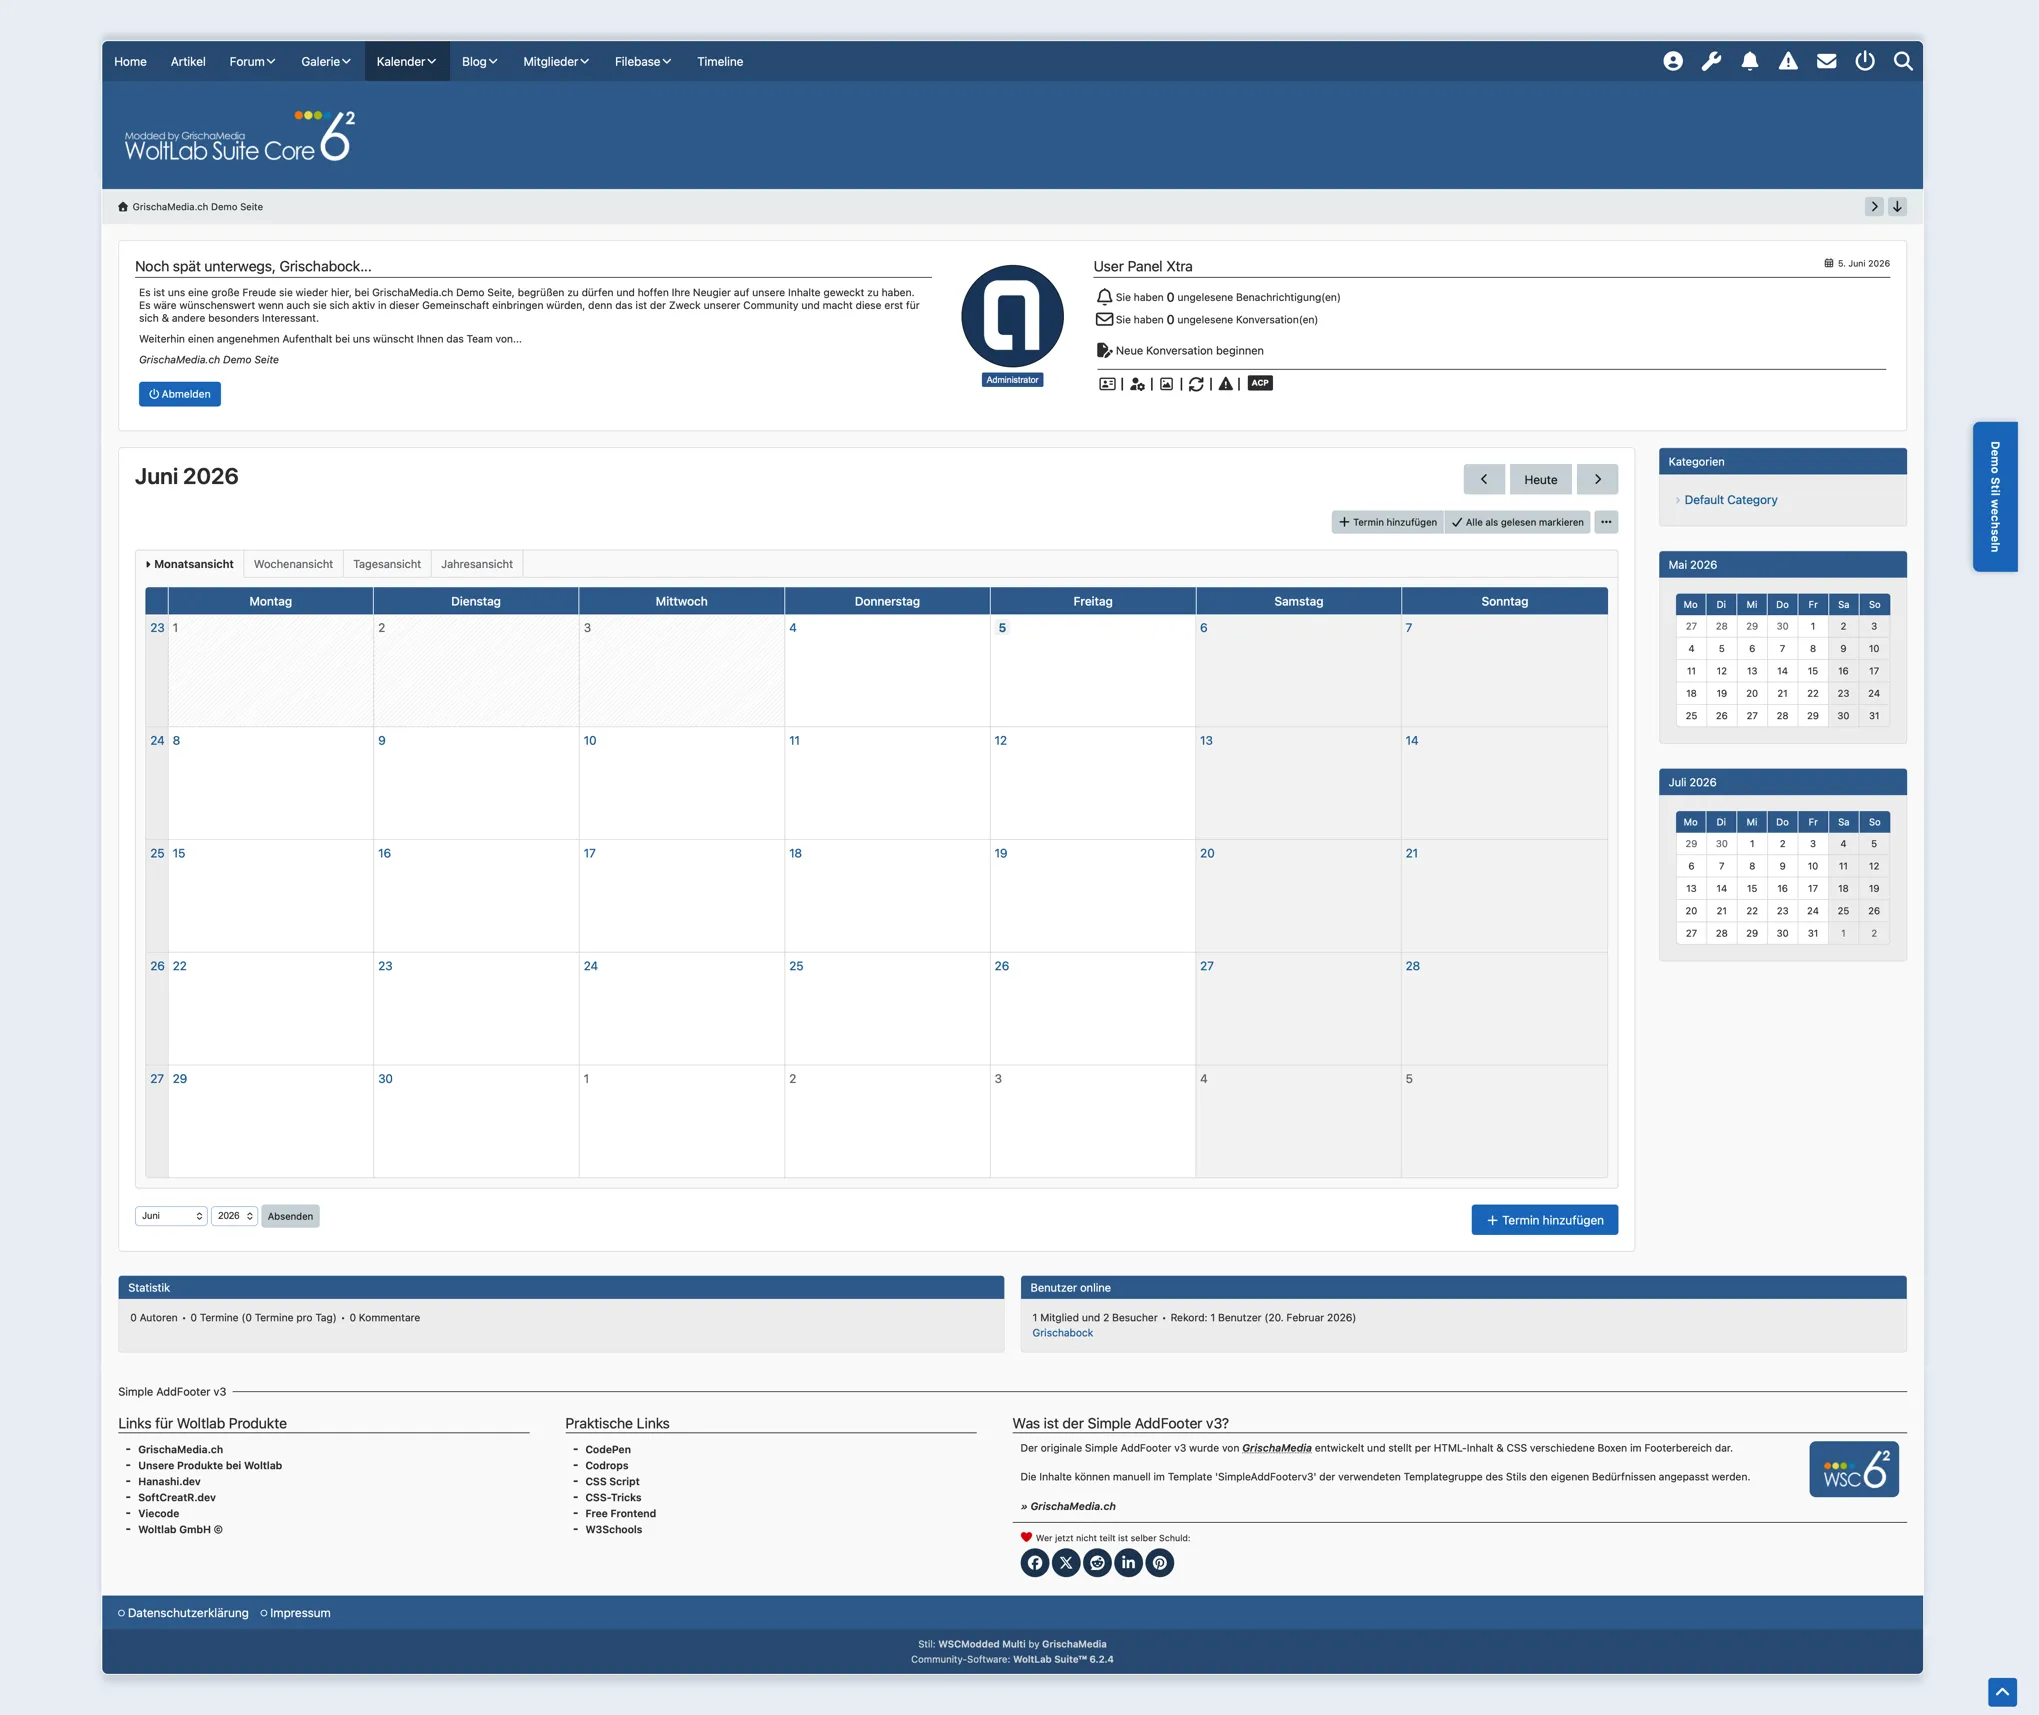Viewport: 2039px width, 1715px height.
Task: Click Artikel in the main menu
Action: [188, 61]
